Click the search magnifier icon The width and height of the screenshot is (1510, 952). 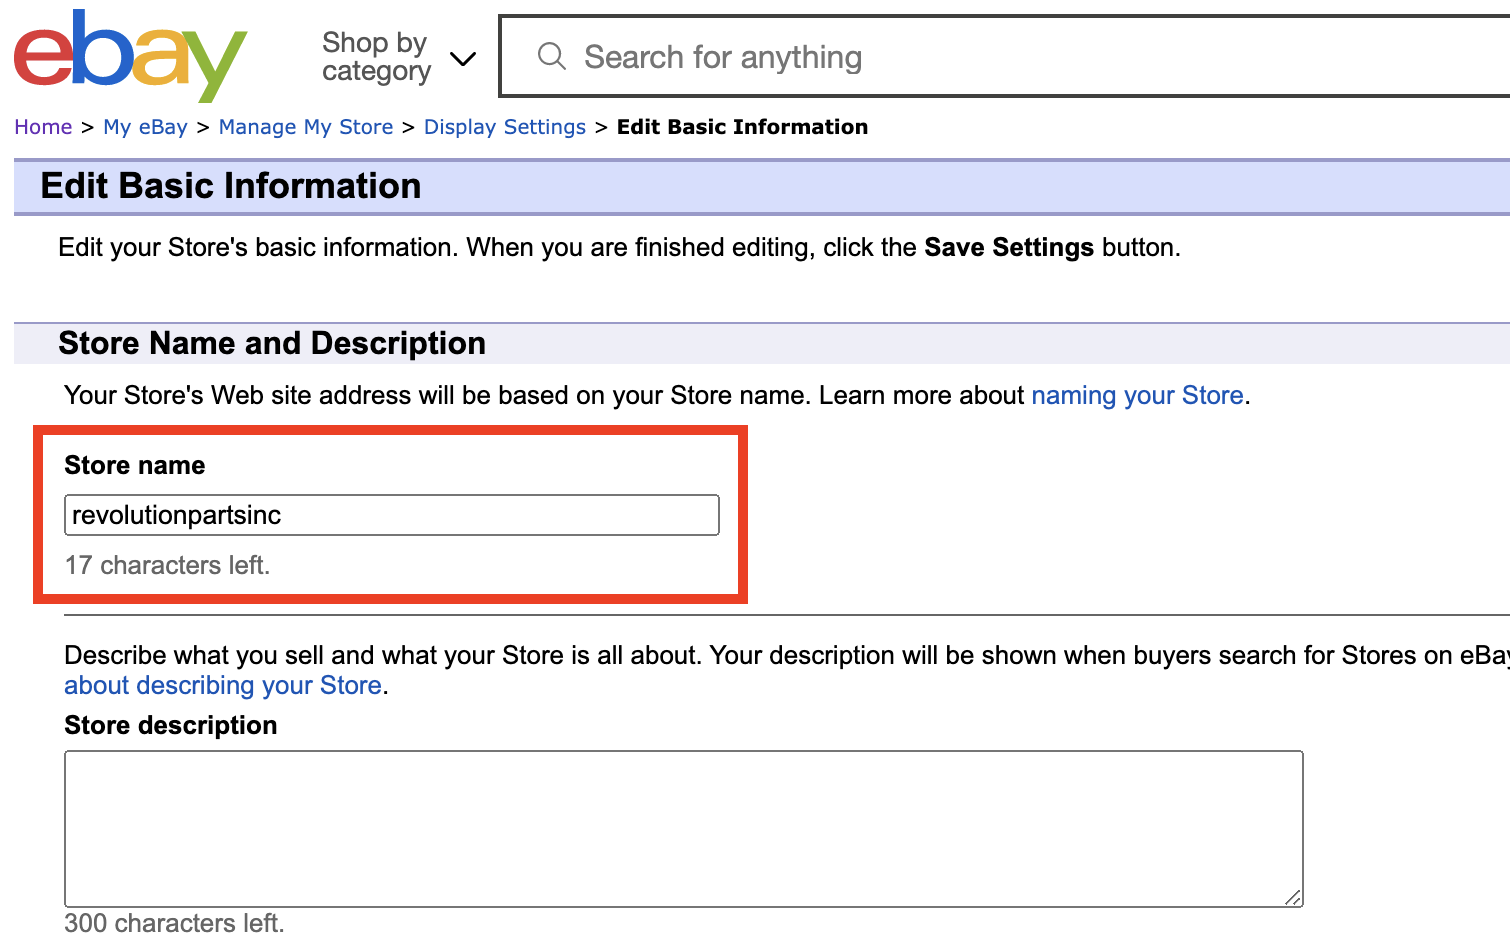click(552, 56)
